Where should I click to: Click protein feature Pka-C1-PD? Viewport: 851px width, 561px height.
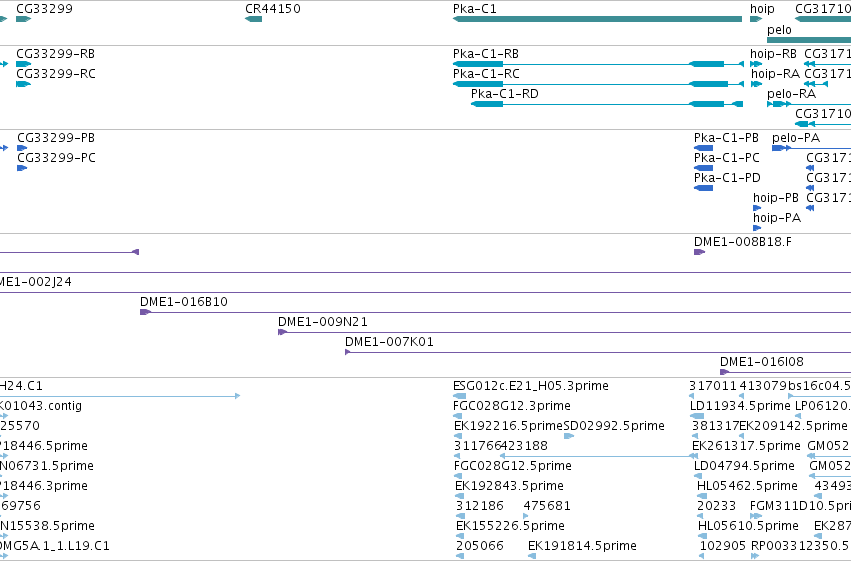tap(703, 188)
